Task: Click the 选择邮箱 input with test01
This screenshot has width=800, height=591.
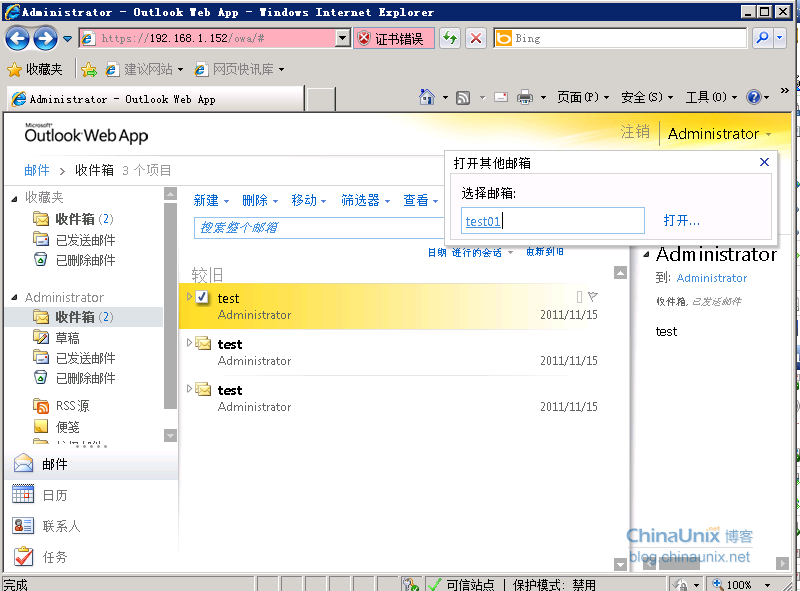Action: (x=553, y=220)
